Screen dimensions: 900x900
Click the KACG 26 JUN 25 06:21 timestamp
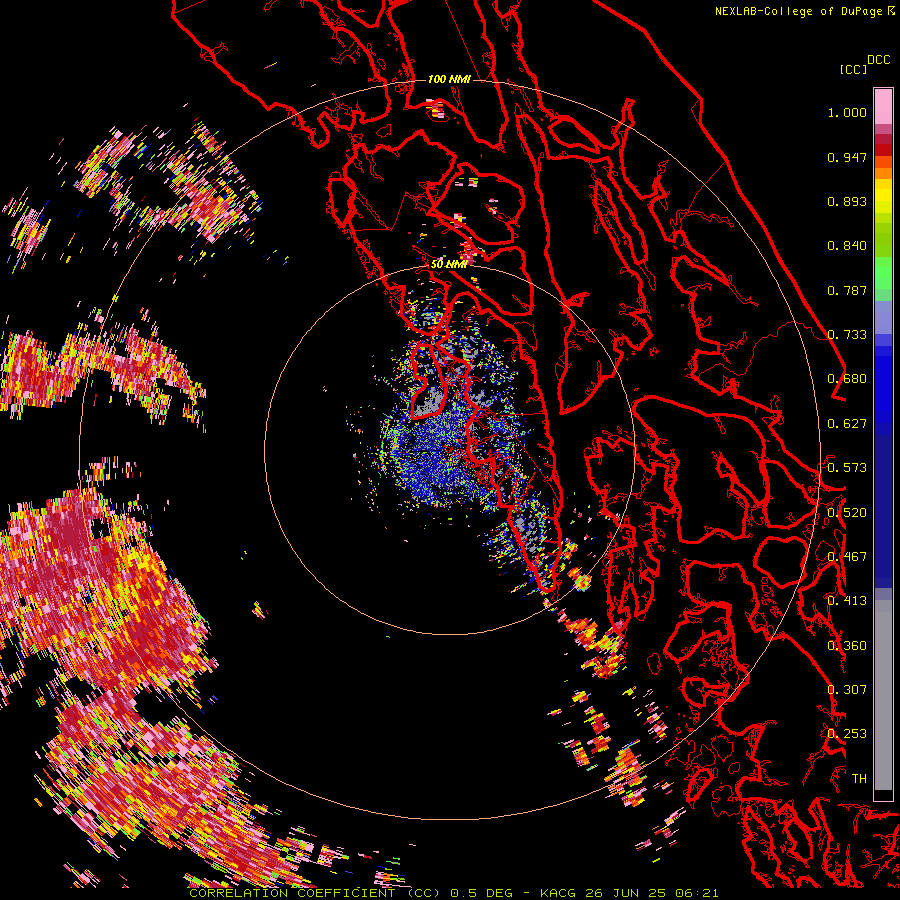[629, 893]
